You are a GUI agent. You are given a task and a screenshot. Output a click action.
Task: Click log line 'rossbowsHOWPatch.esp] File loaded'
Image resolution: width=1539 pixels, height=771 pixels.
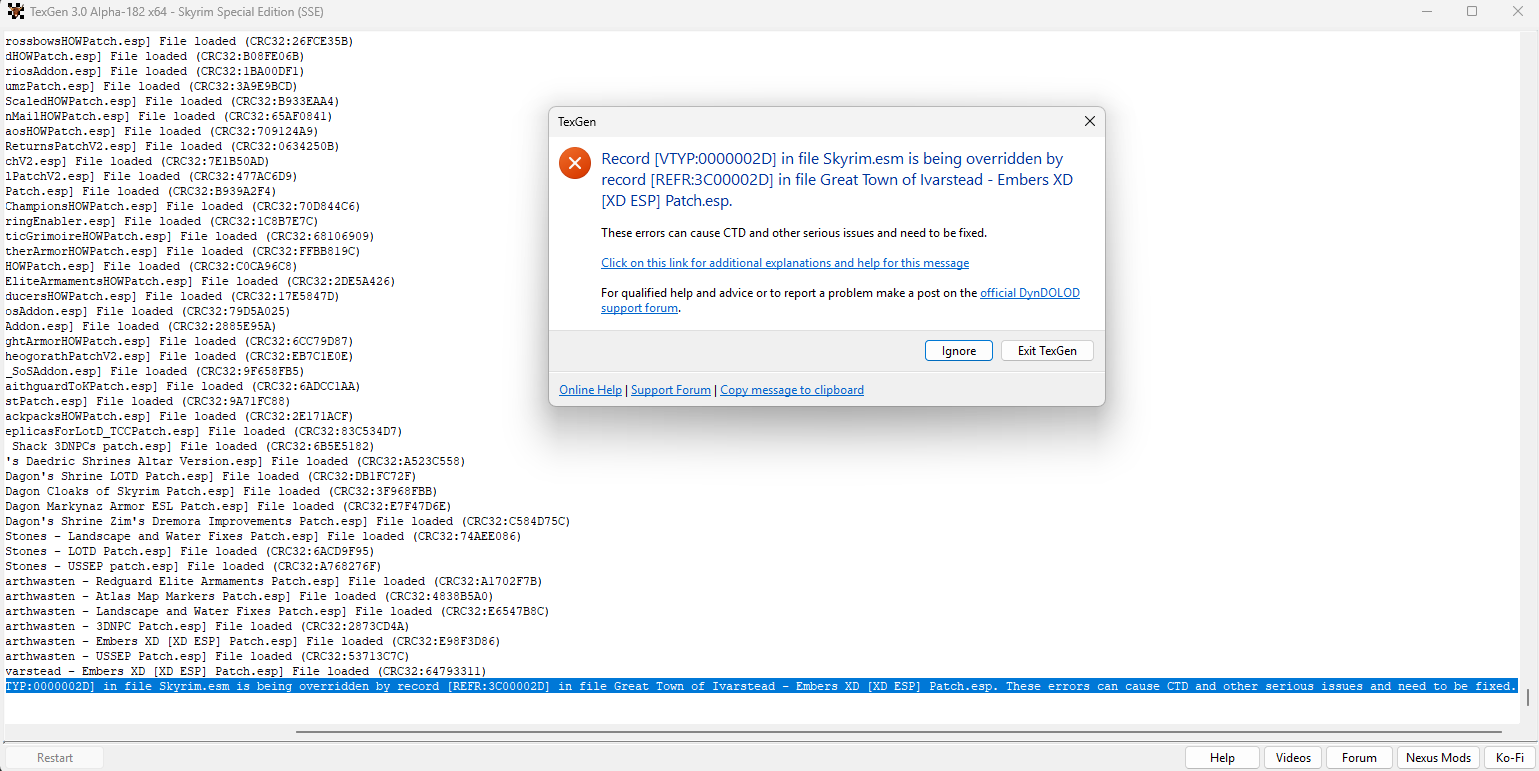179,41
